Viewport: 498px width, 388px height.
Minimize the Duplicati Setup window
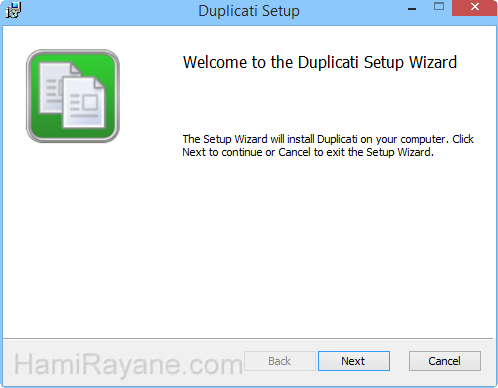[x=412, y=9]
